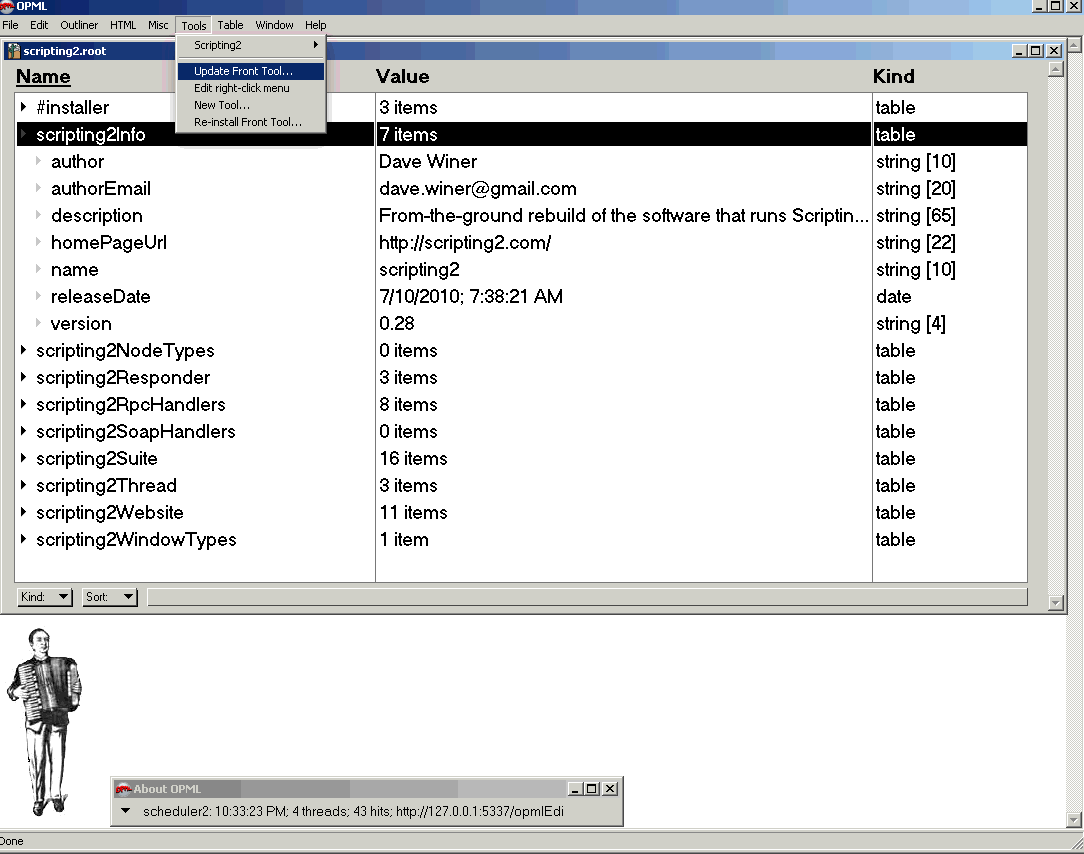Open the Scripting2 submenu

coord(250,45)
